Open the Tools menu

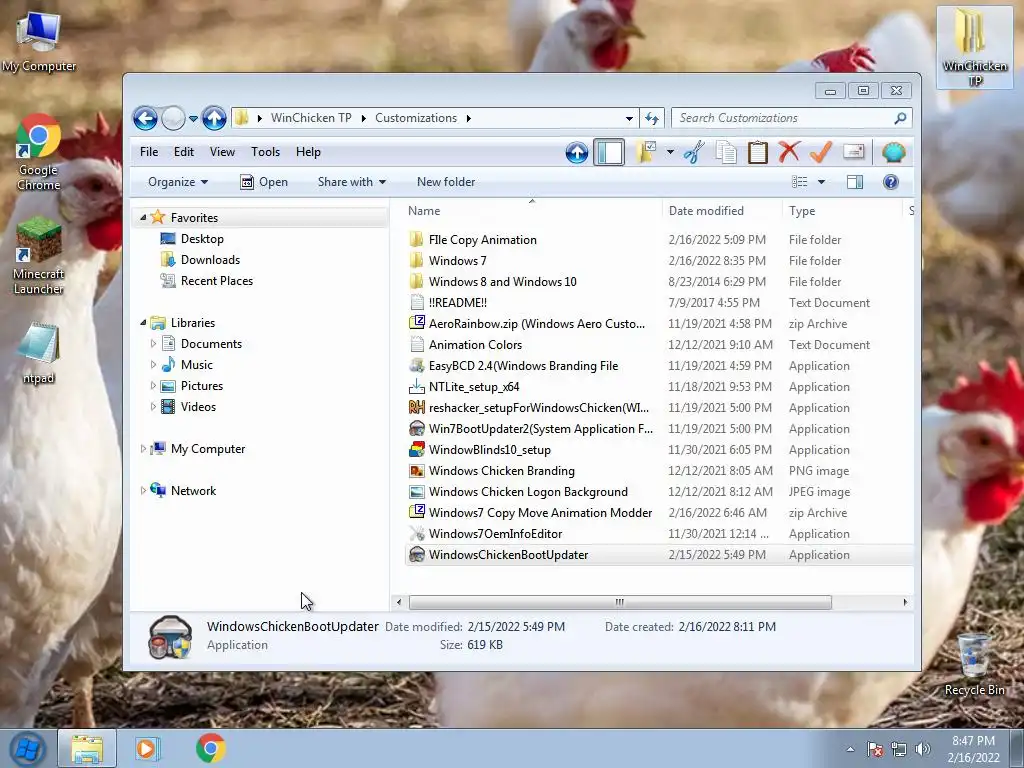[265, 152]
